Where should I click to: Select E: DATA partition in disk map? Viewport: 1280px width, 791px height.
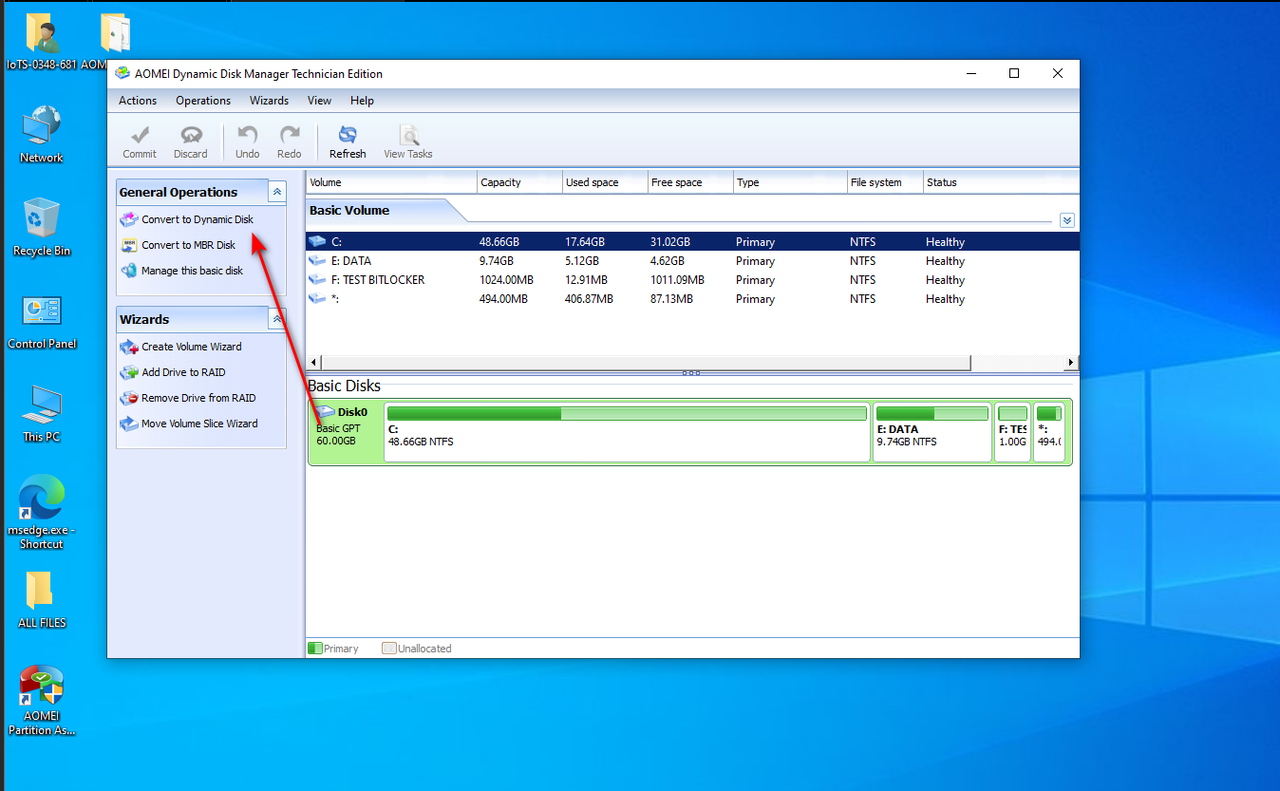(932, 433)
